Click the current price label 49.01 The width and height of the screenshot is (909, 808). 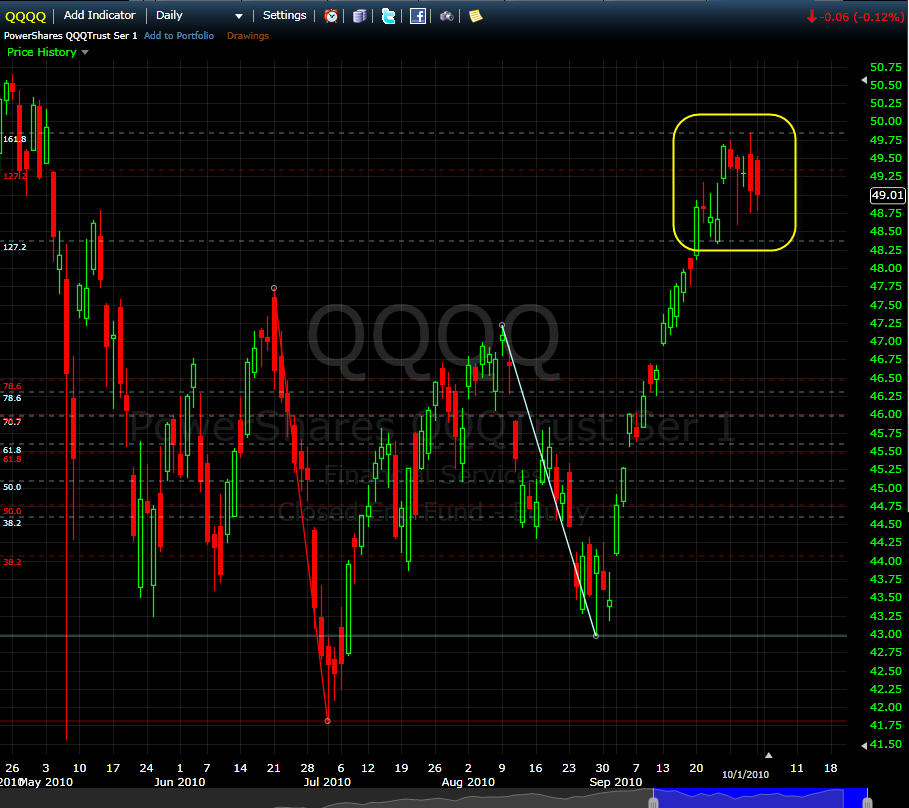tap(888, 195)
